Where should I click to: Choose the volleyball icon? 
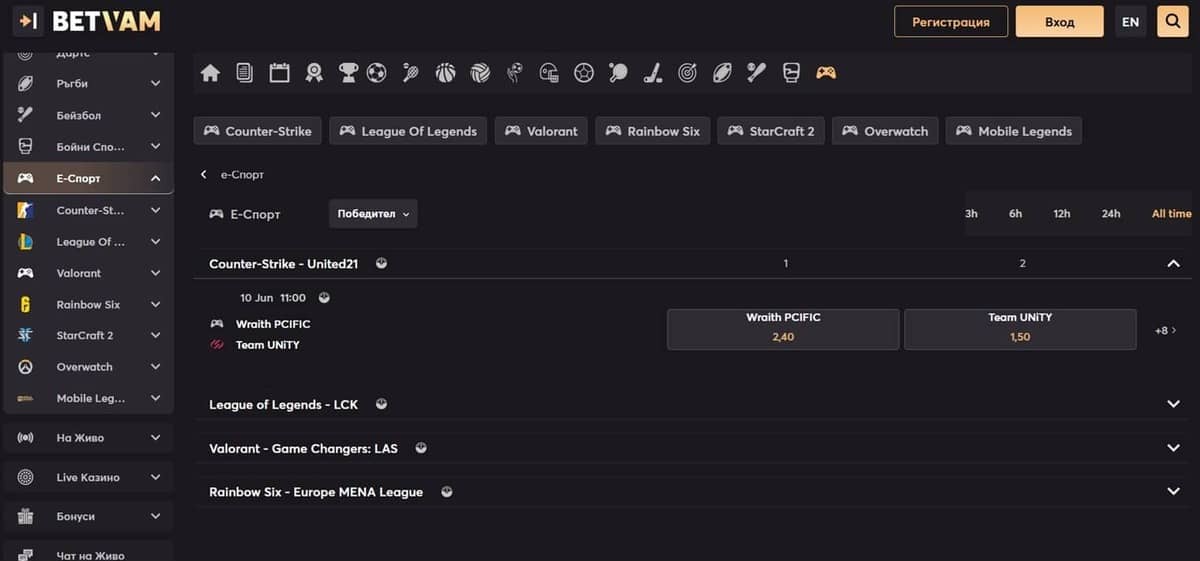point(480,72)
